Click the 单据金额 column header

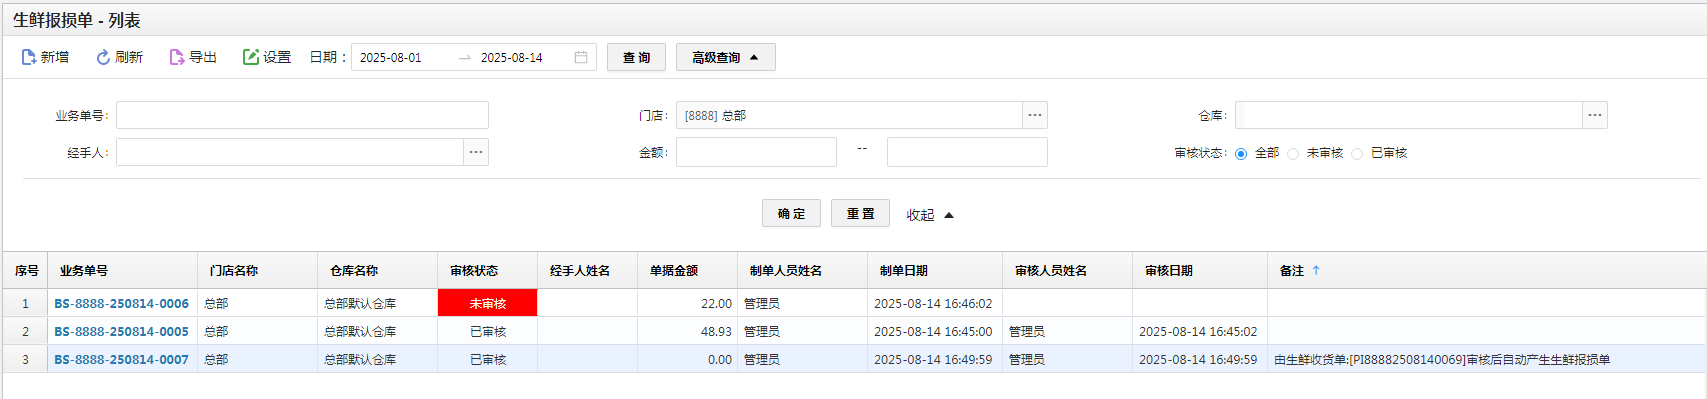(688, 271)
